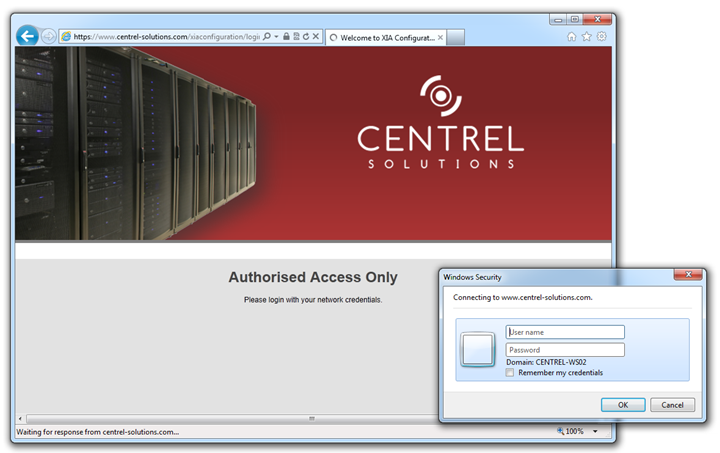
Task: Click OK in Windows Security dialog
Action: pos(623,405)
